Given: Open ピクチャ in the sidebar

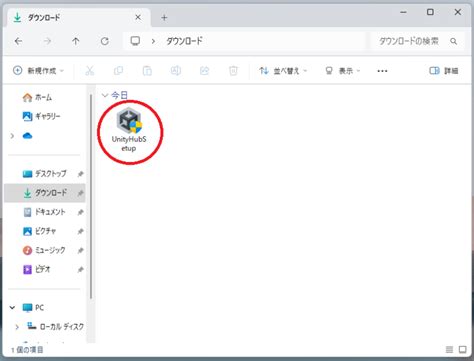Looking at the screenshot, I should coord(39,231).
